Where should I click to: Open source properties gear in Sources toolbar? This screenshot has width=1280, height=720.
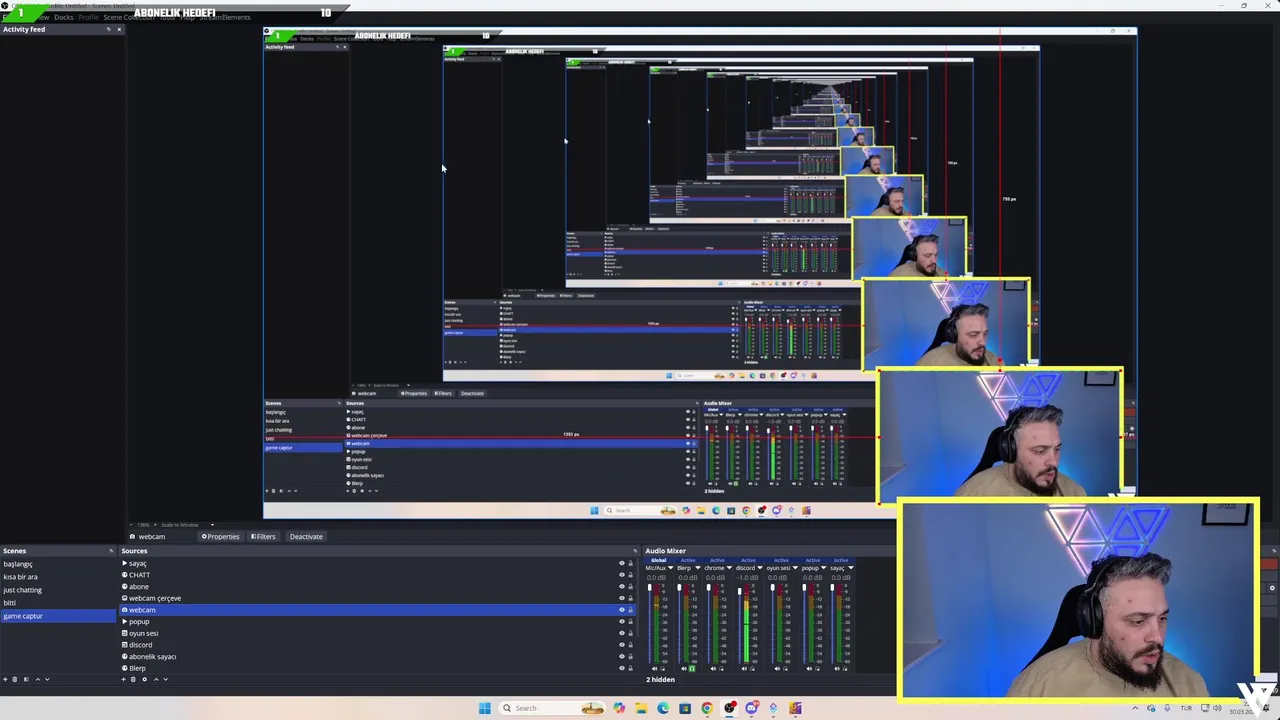144,679
